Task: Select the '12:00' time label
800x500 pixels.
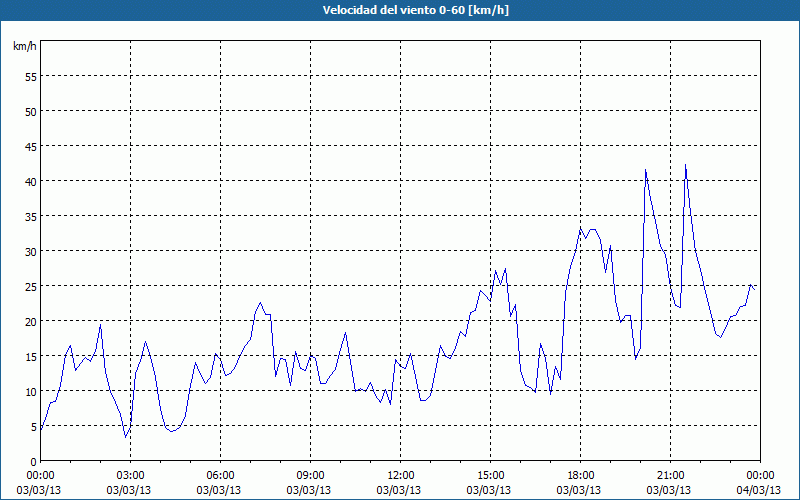Action: tap(401, 476)
